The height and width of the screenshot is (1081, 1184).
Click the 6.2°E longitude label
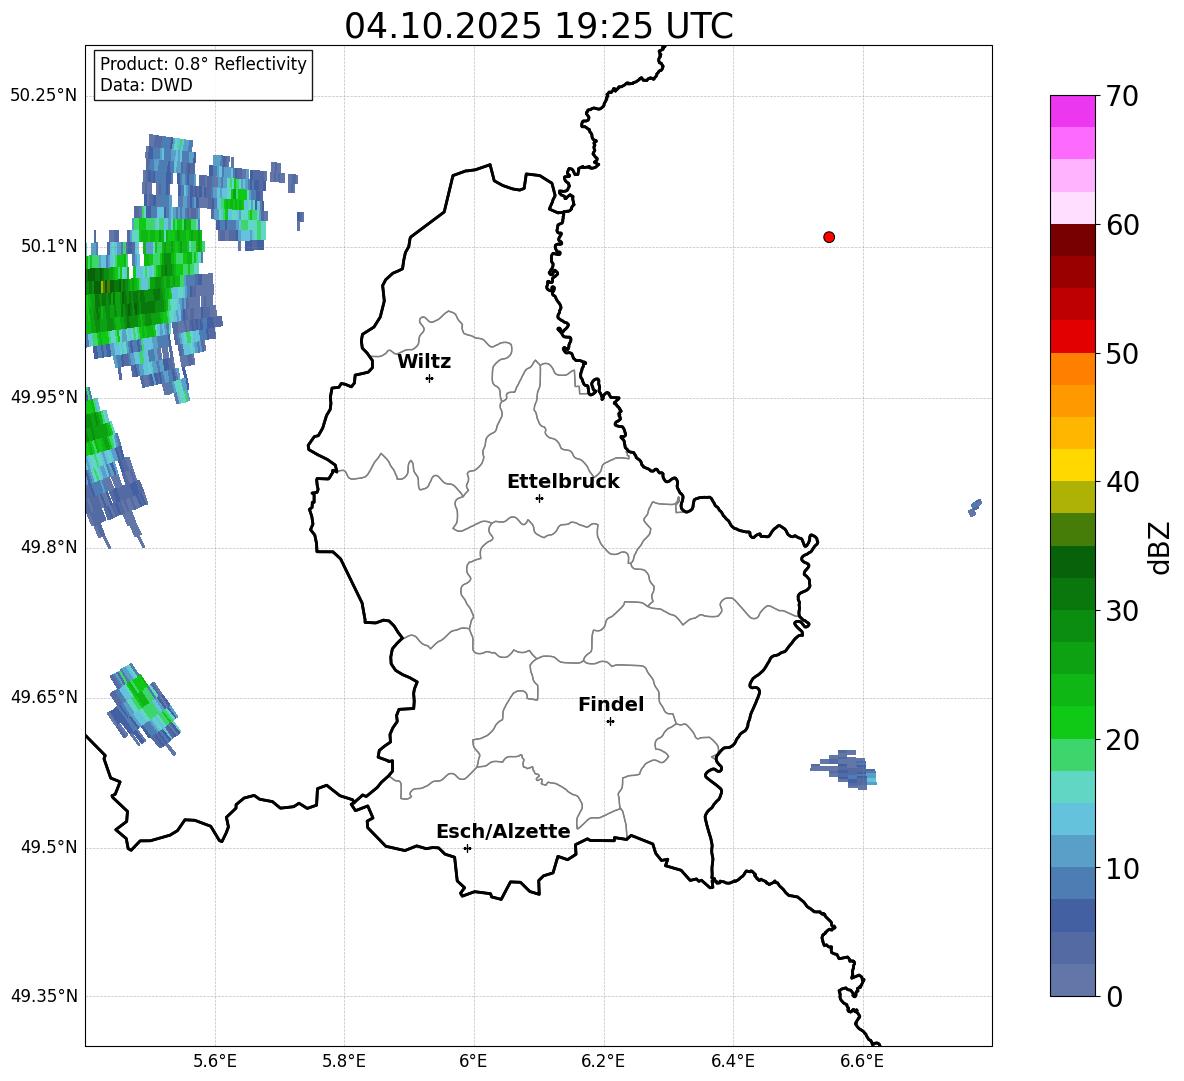pyautogui.click(x=603, y=1061)
